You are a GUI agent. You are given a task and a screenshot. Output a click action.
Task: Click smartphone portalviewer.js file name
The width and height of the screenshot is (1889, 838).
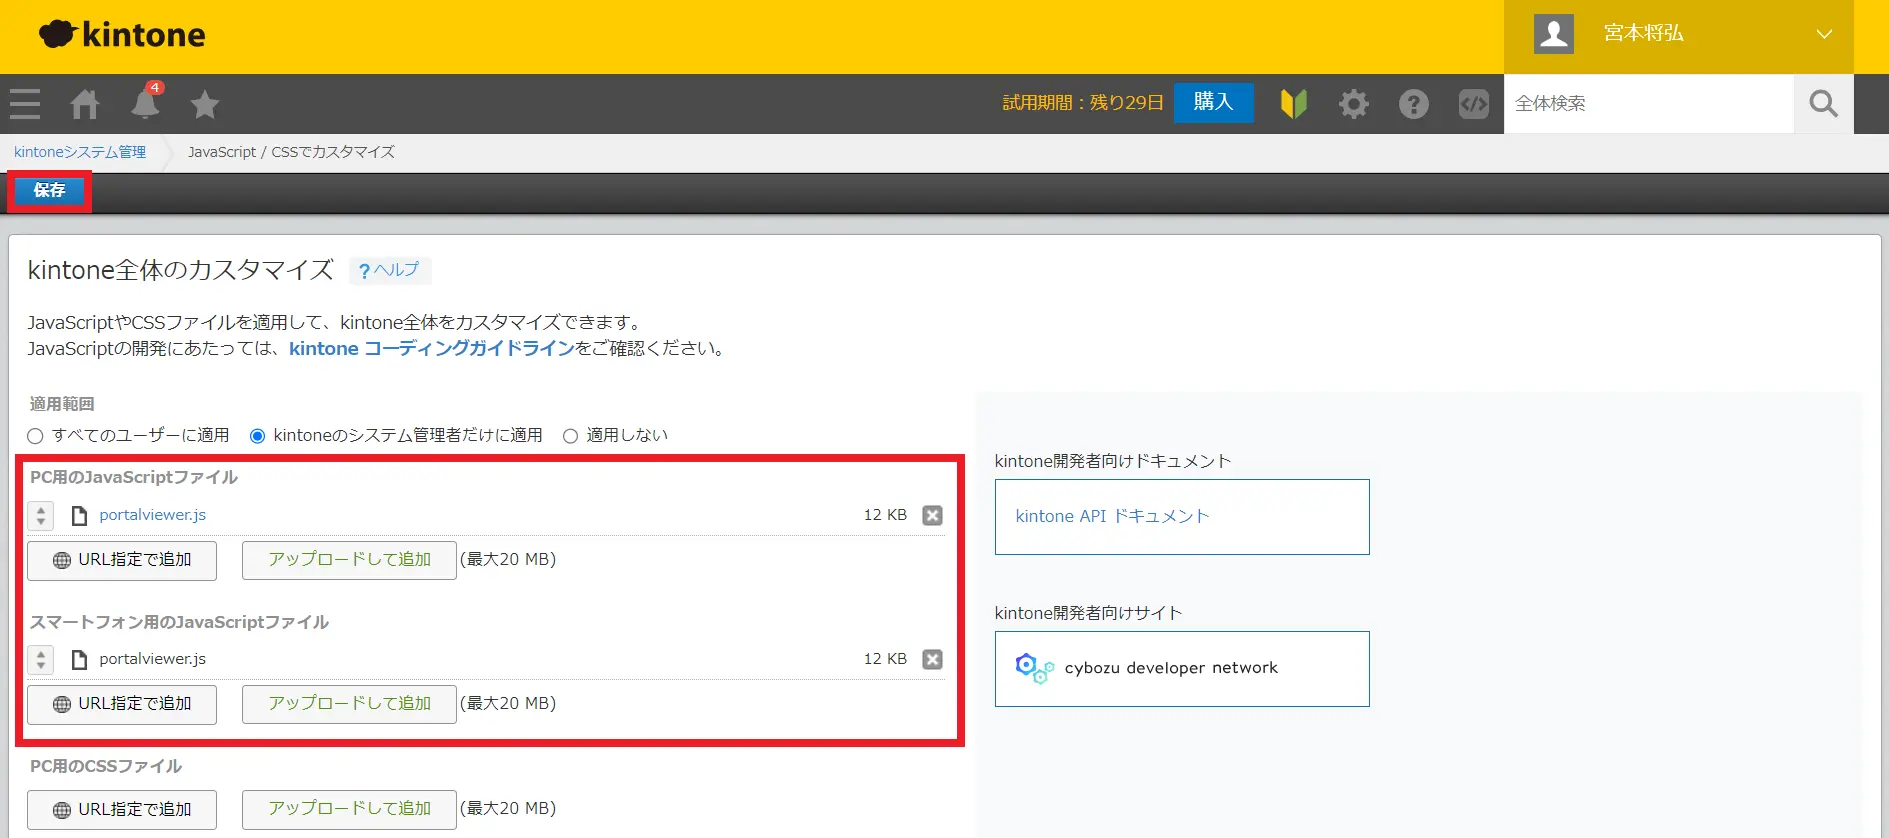[x=152, y=659]
